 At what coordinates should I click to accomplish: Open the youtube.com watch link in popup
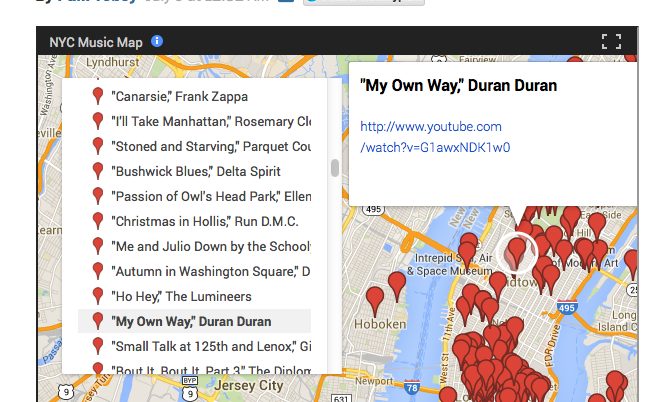[x=435, y=137]
